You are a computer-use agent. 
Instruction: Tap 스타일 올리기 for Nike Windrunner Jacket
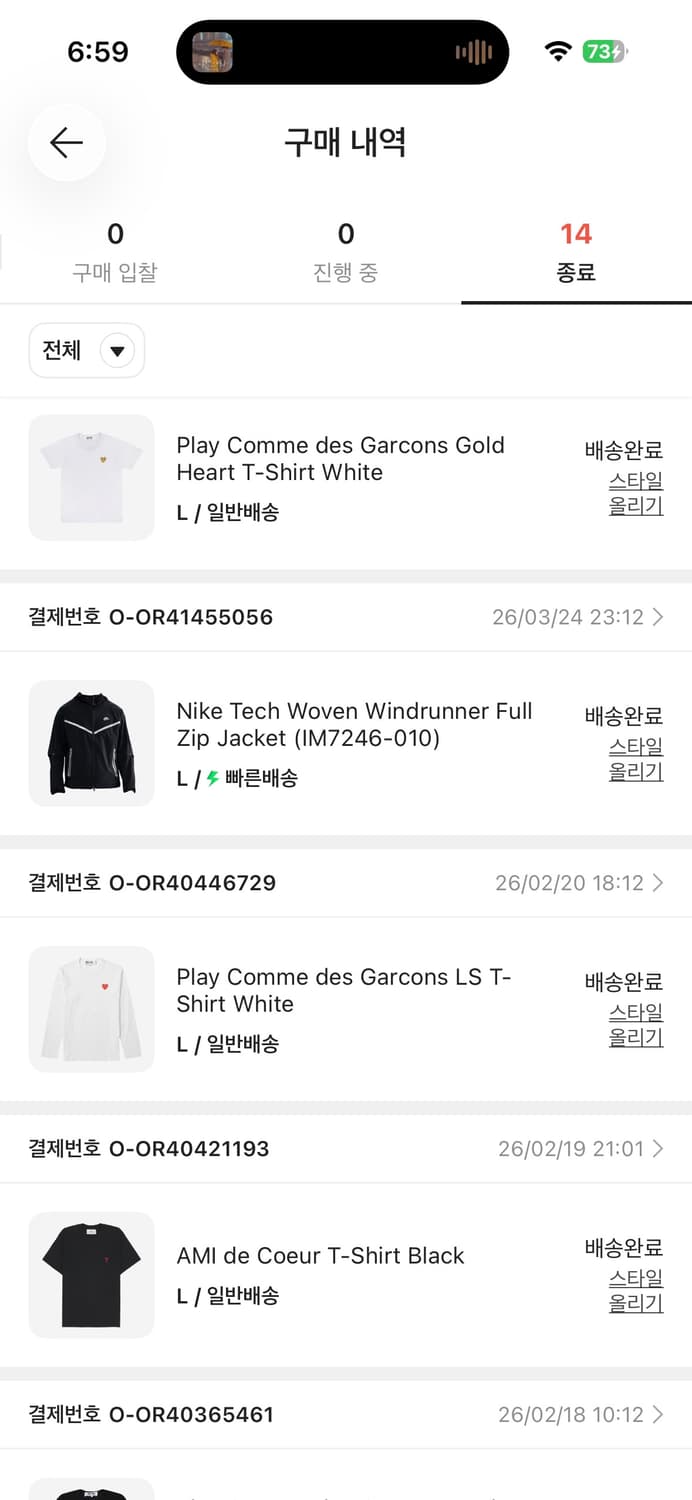point(636,759)
